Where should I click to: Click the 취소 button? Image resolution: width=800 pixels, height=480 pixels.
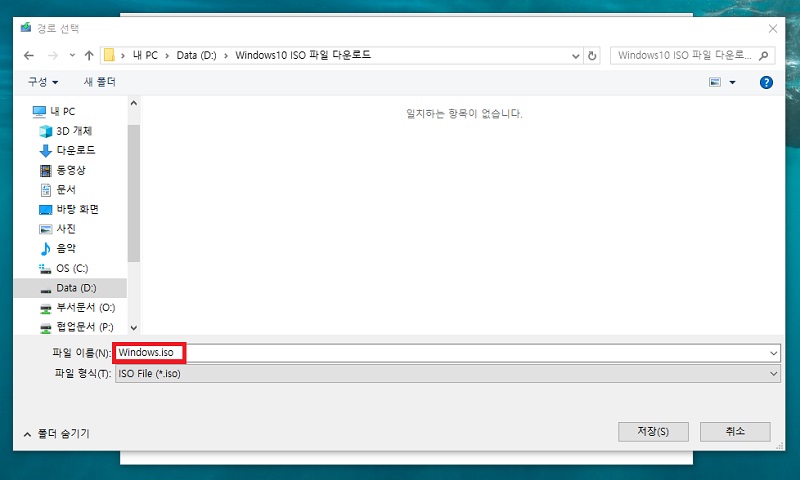click(735, 432)
